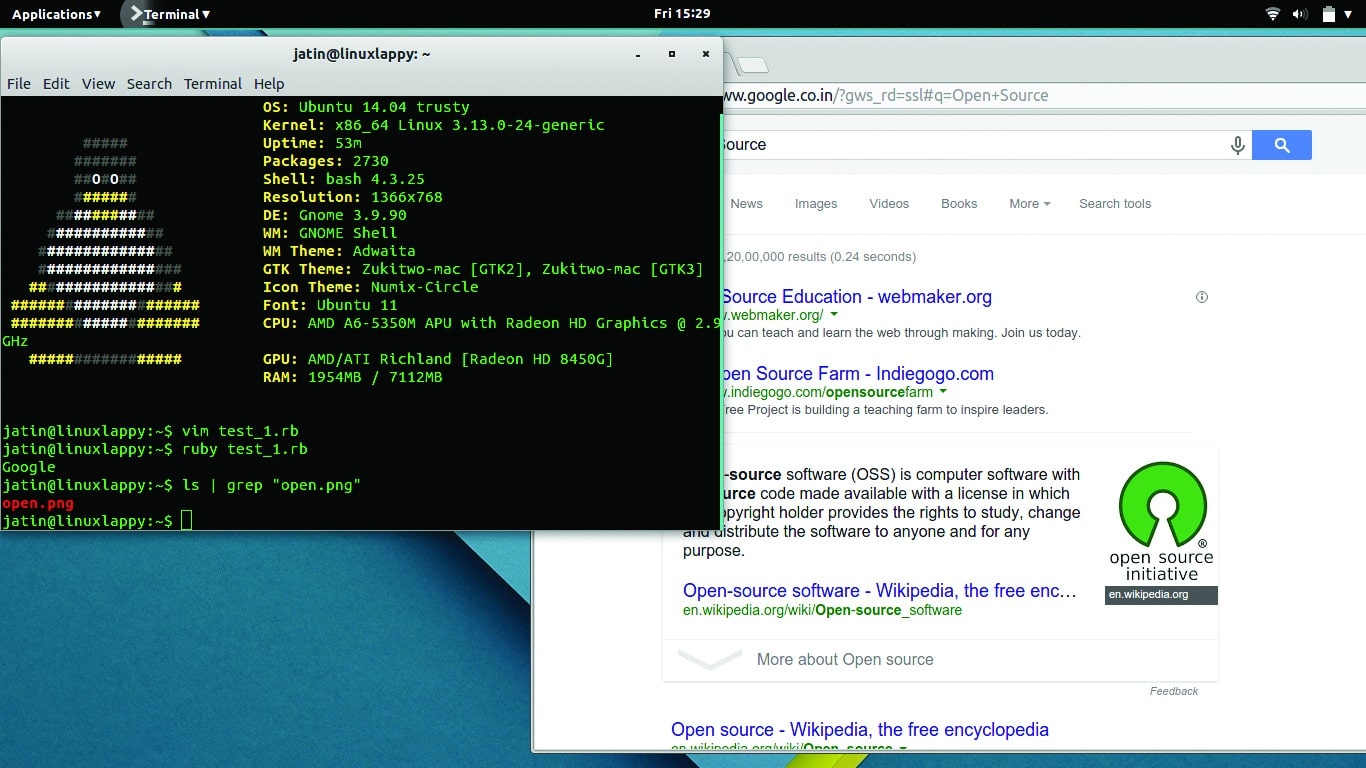Screen dimensions: 1366x768
Task: Expand the More dropdown in search tabs
Action: coord(1029,204)
